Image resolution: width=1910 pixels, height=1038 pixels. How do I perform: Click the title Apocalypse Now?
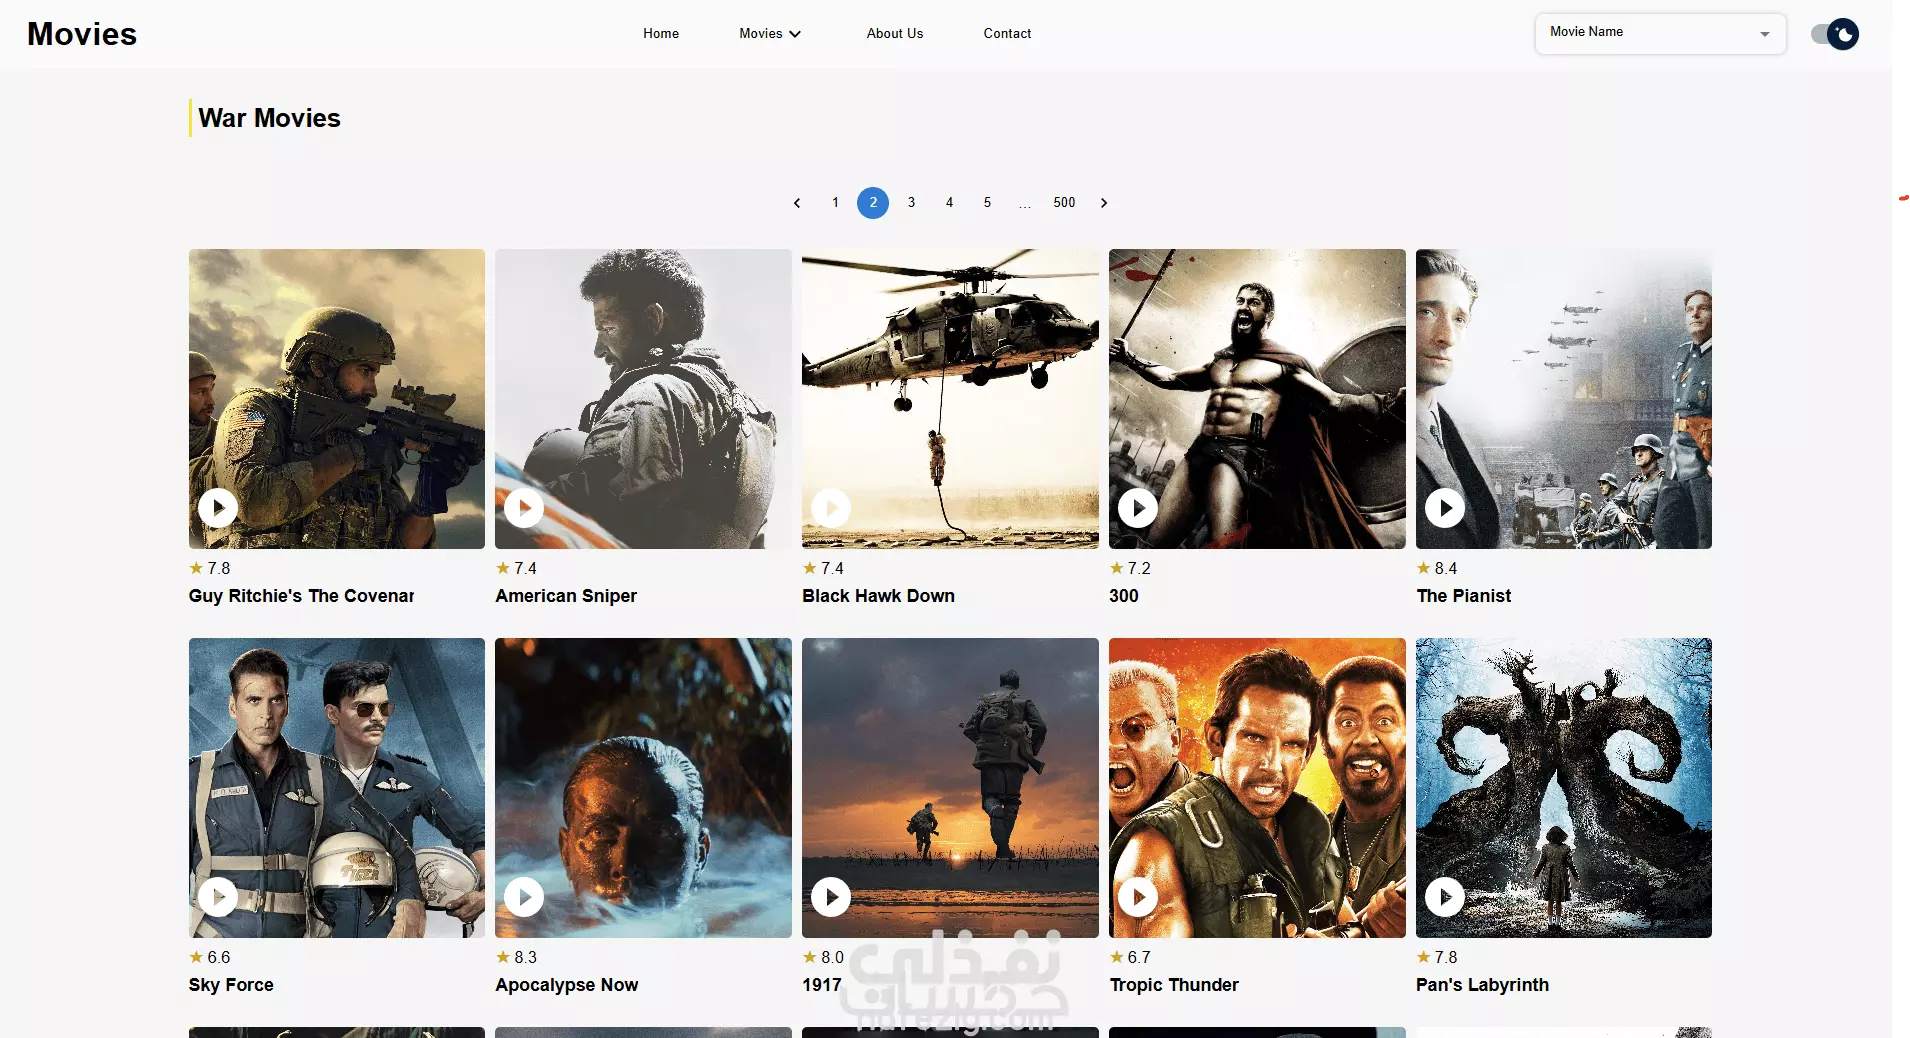coord(567,985)
